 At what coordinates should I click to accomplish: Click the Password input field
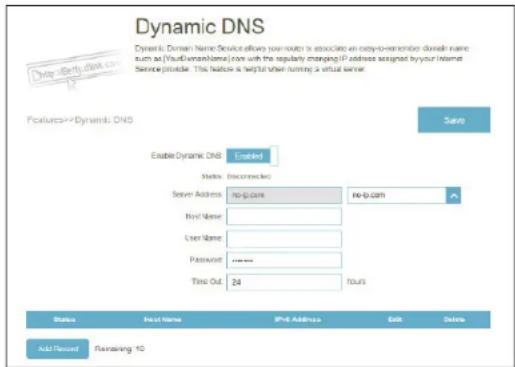point(284,260)
